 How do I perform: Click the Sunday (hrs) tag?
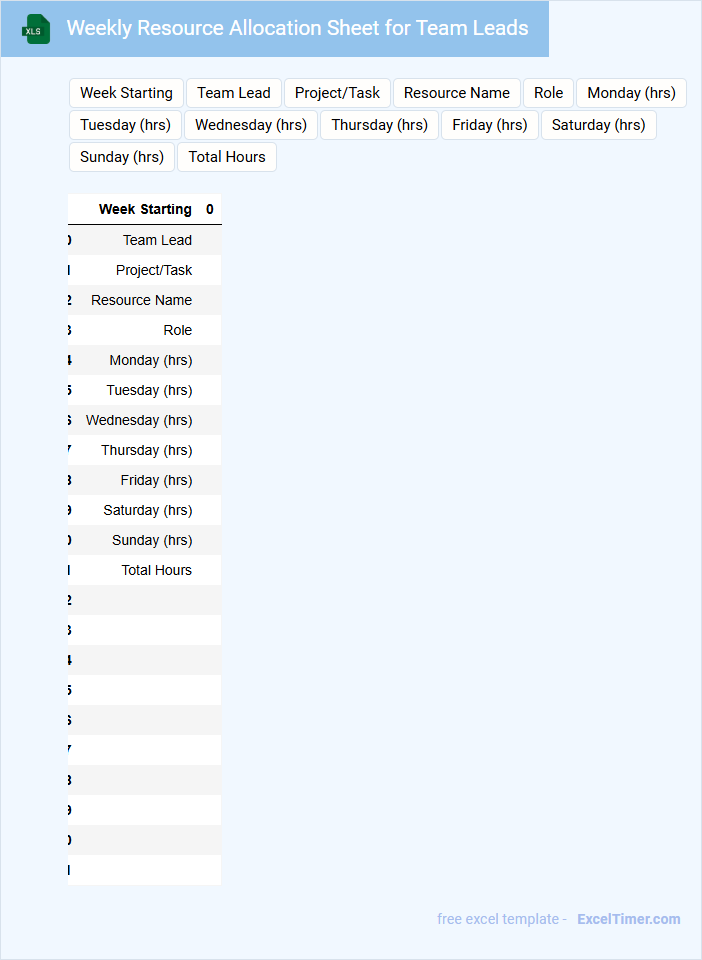122,157
